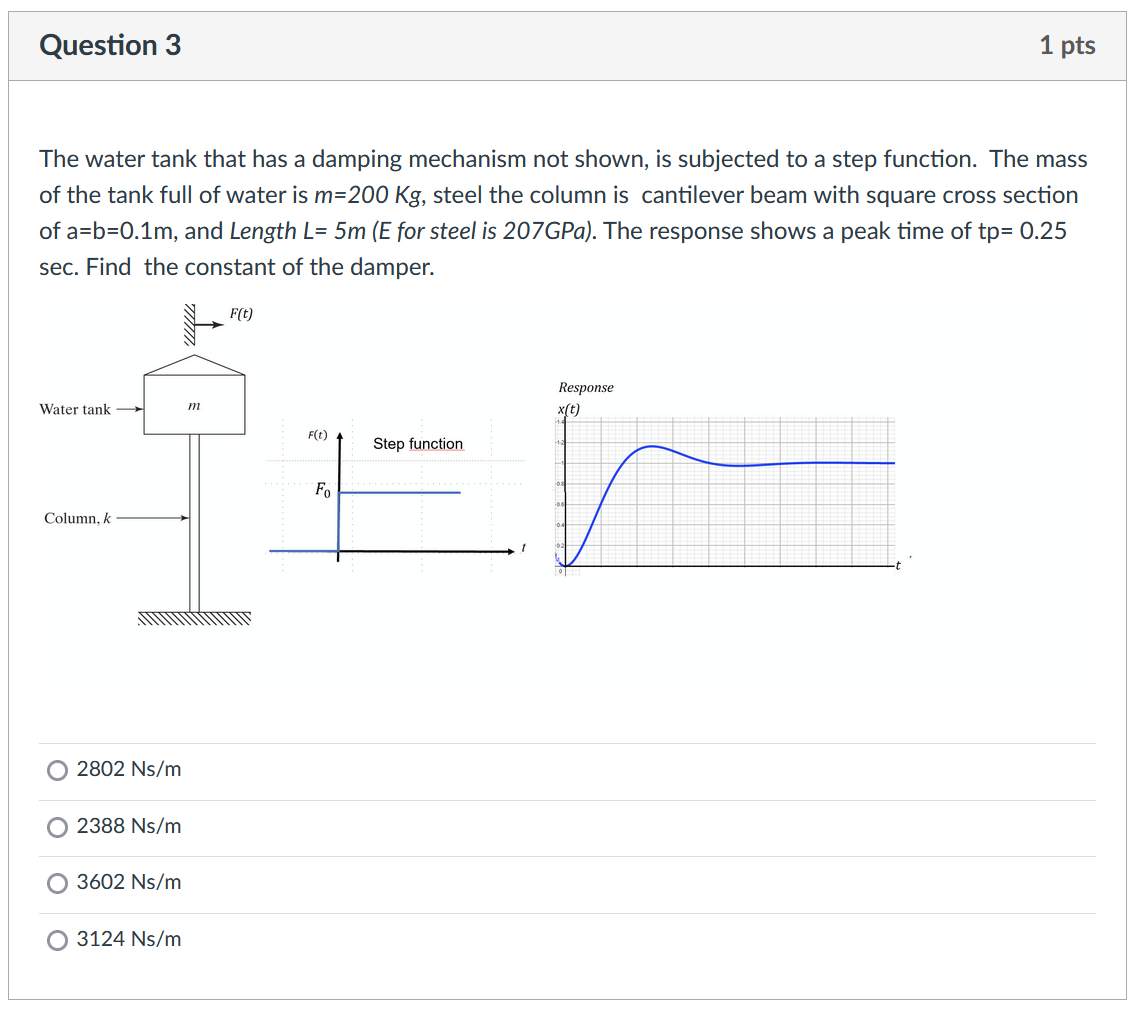
Task: Click the 1 pts label
Action: coord(1068,45)
